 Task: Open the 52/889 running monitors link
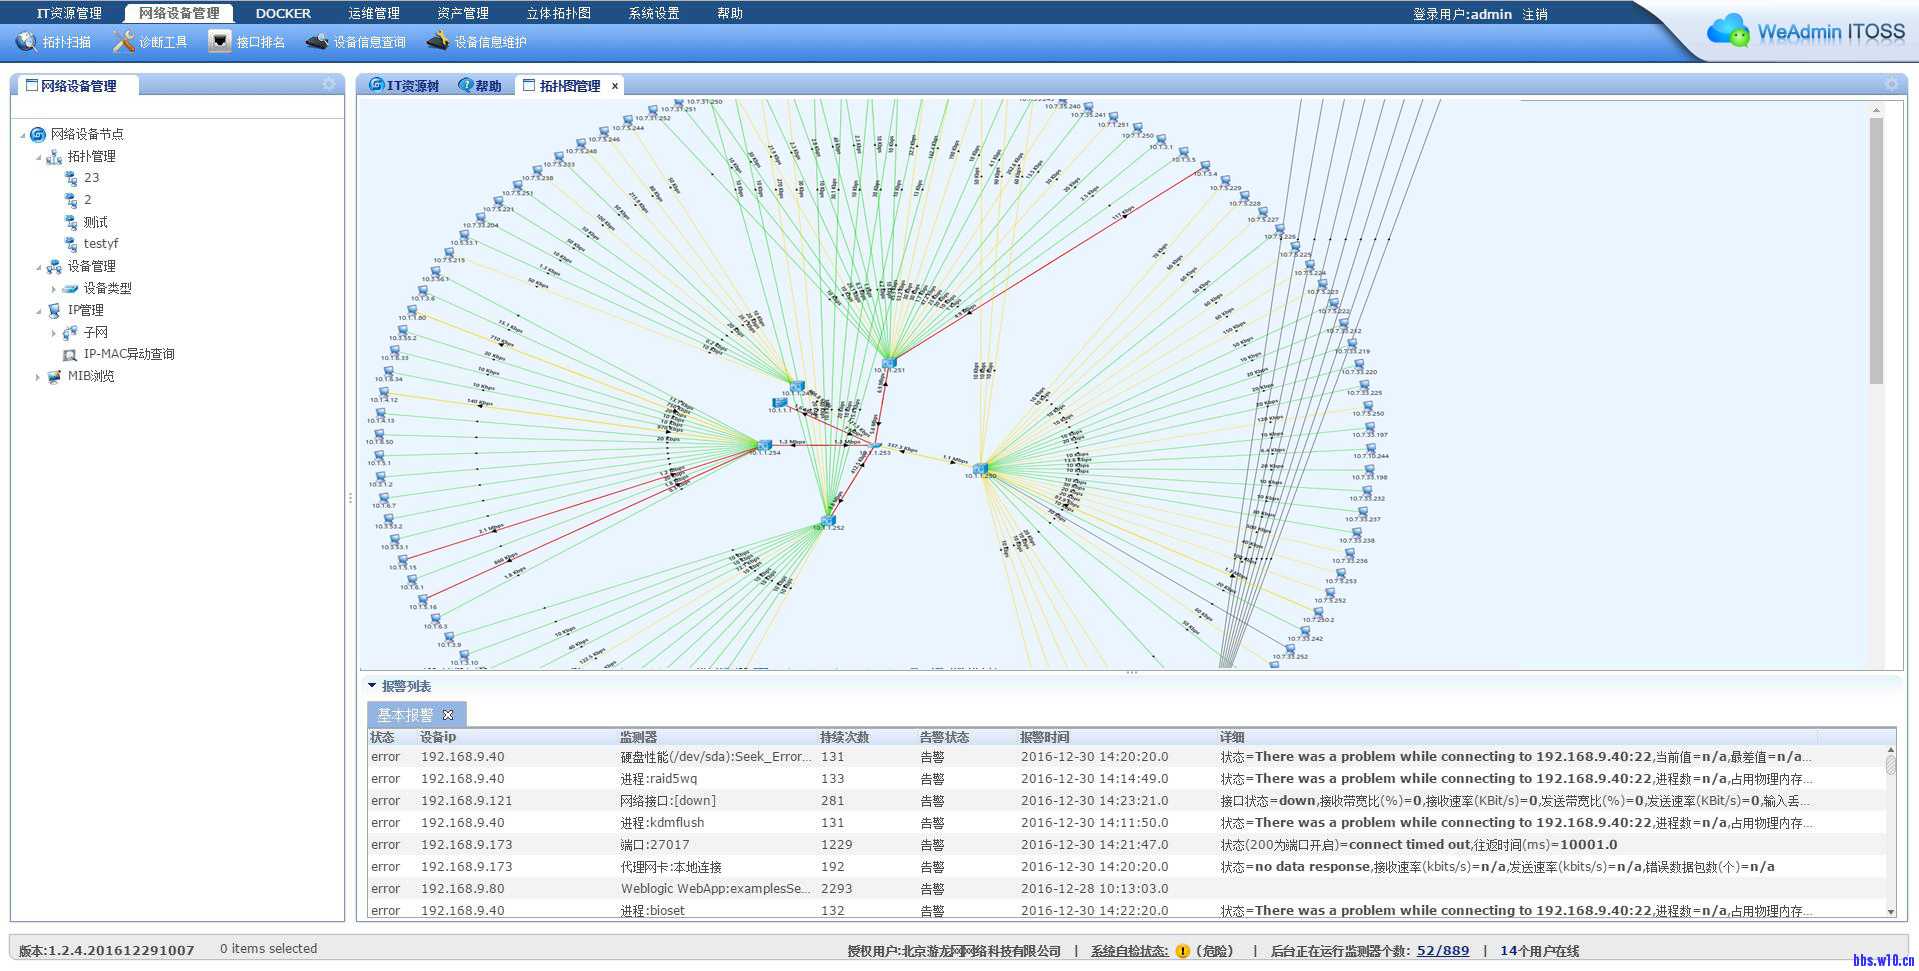1442,951
